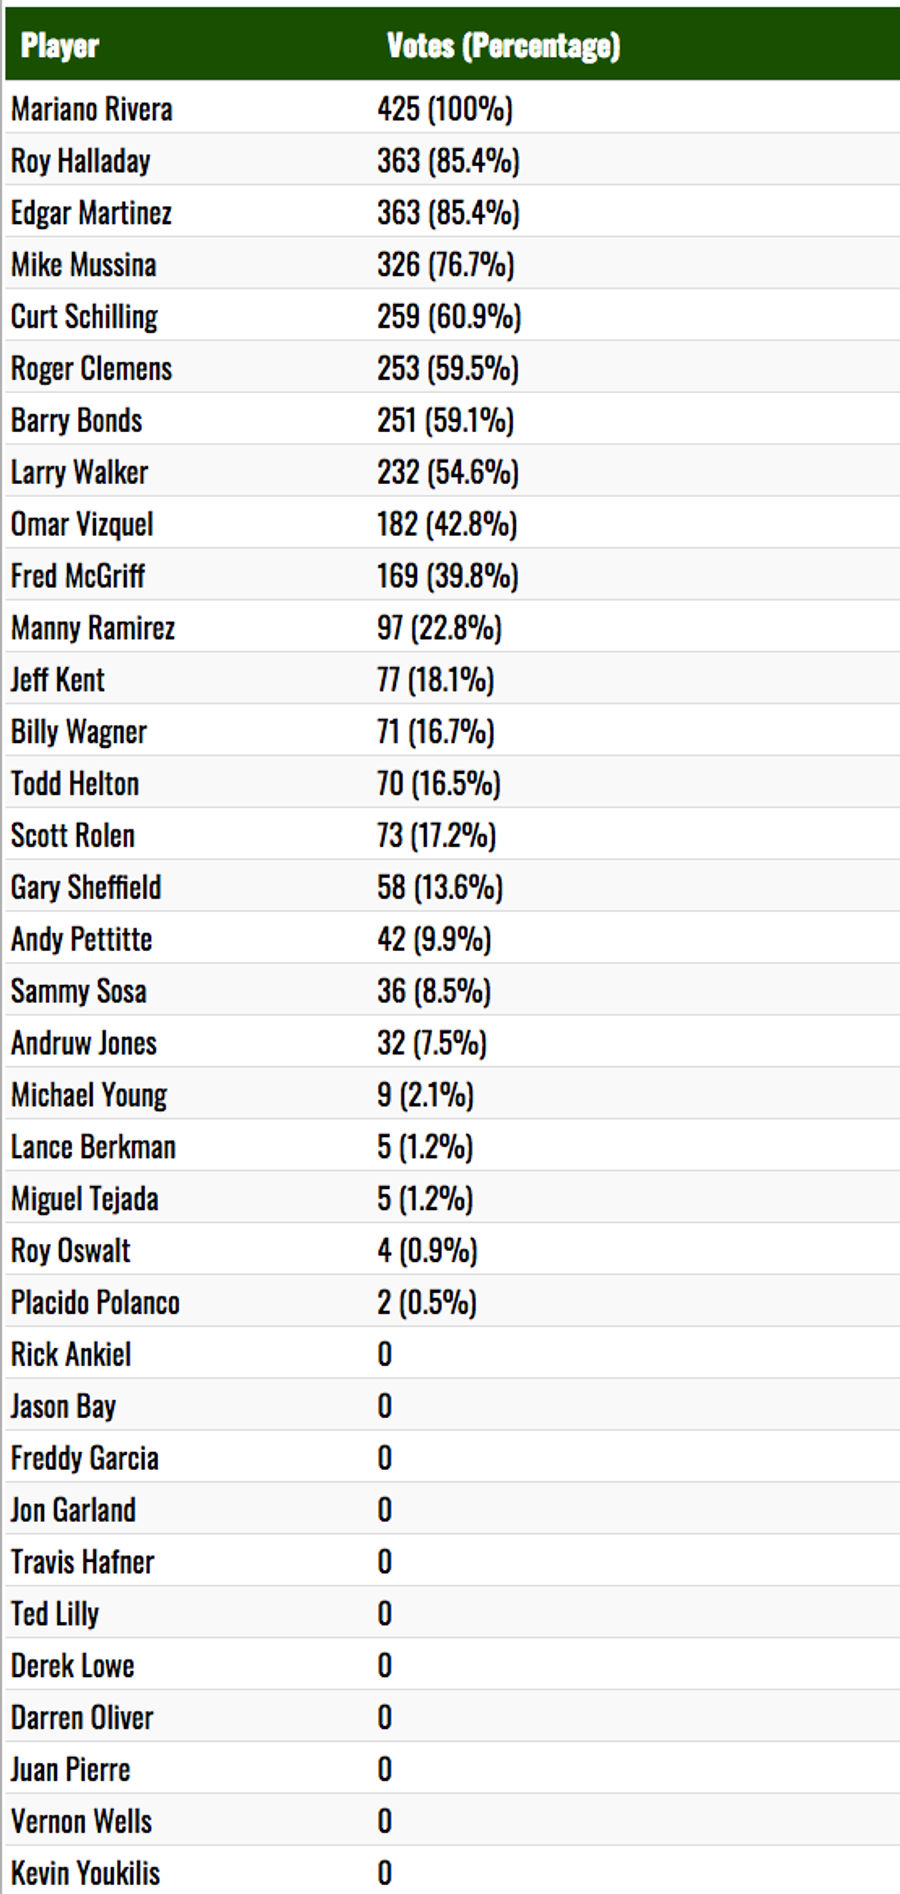Image resolution: width=900 pixels, height=1894 pixels.
Task: Select Andruw Jones in the table
Action: (x=84, y=1043)
